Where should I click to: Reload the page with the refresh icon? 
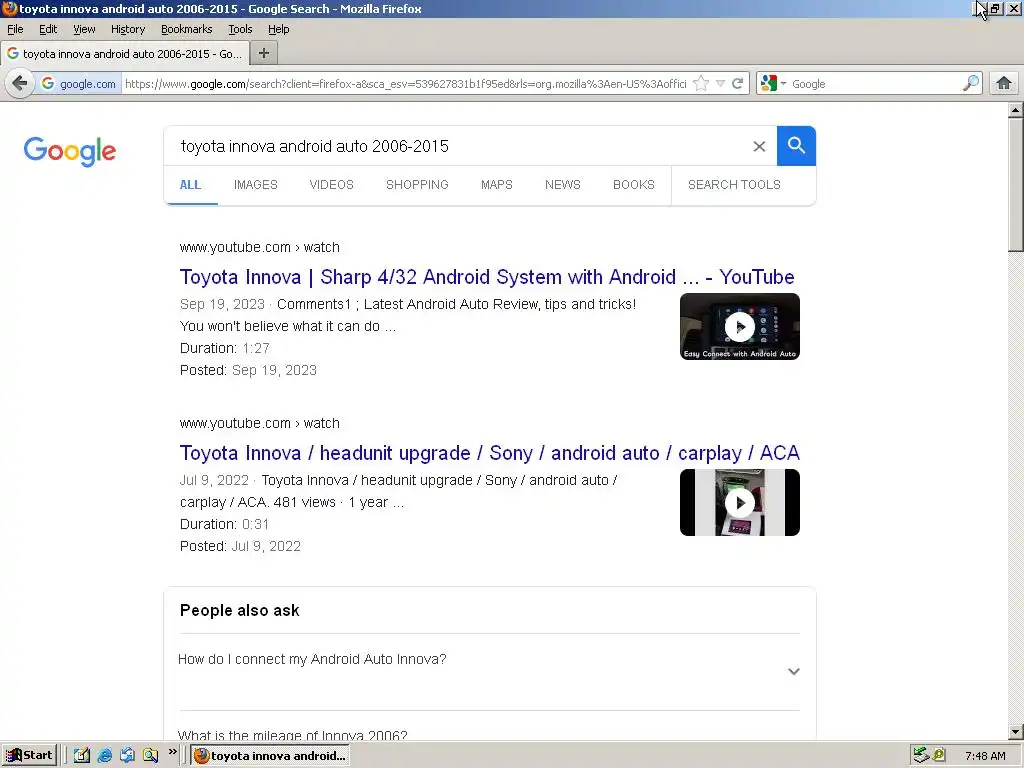(x=738, y=84)
